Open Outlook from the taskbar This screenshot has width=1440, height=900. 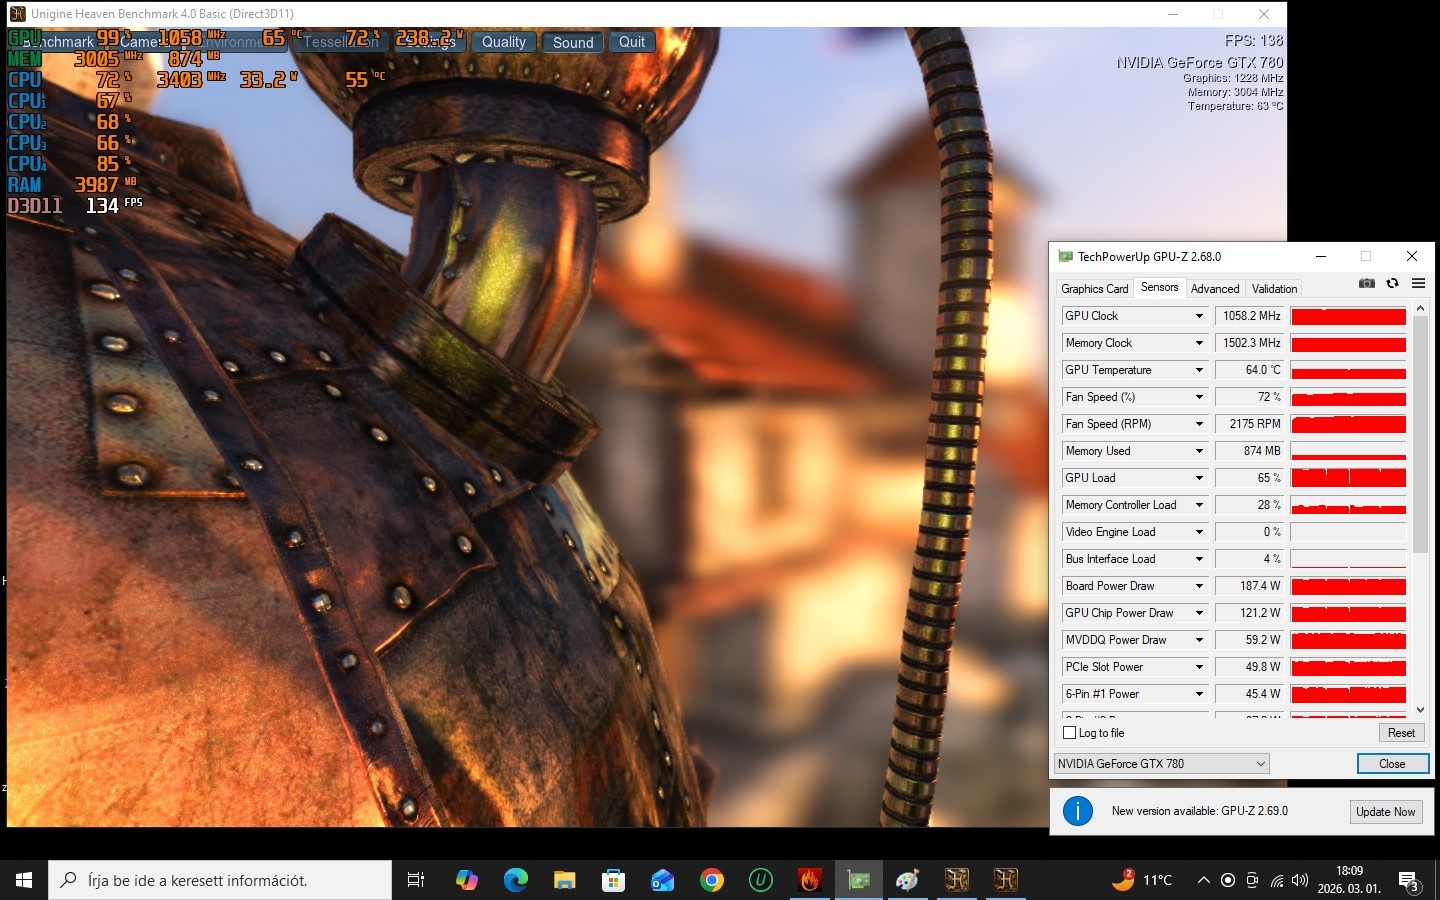tap(663, 880)
